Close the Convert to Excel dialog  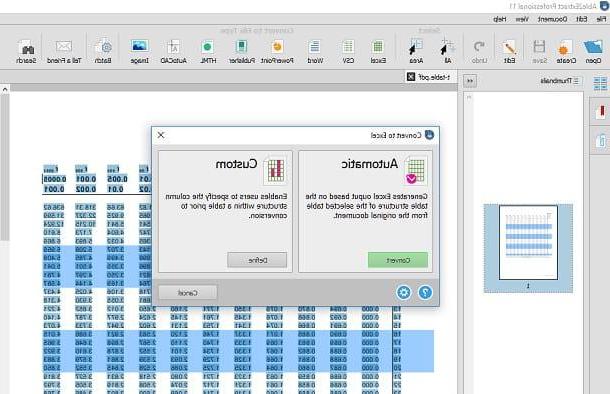161,135
